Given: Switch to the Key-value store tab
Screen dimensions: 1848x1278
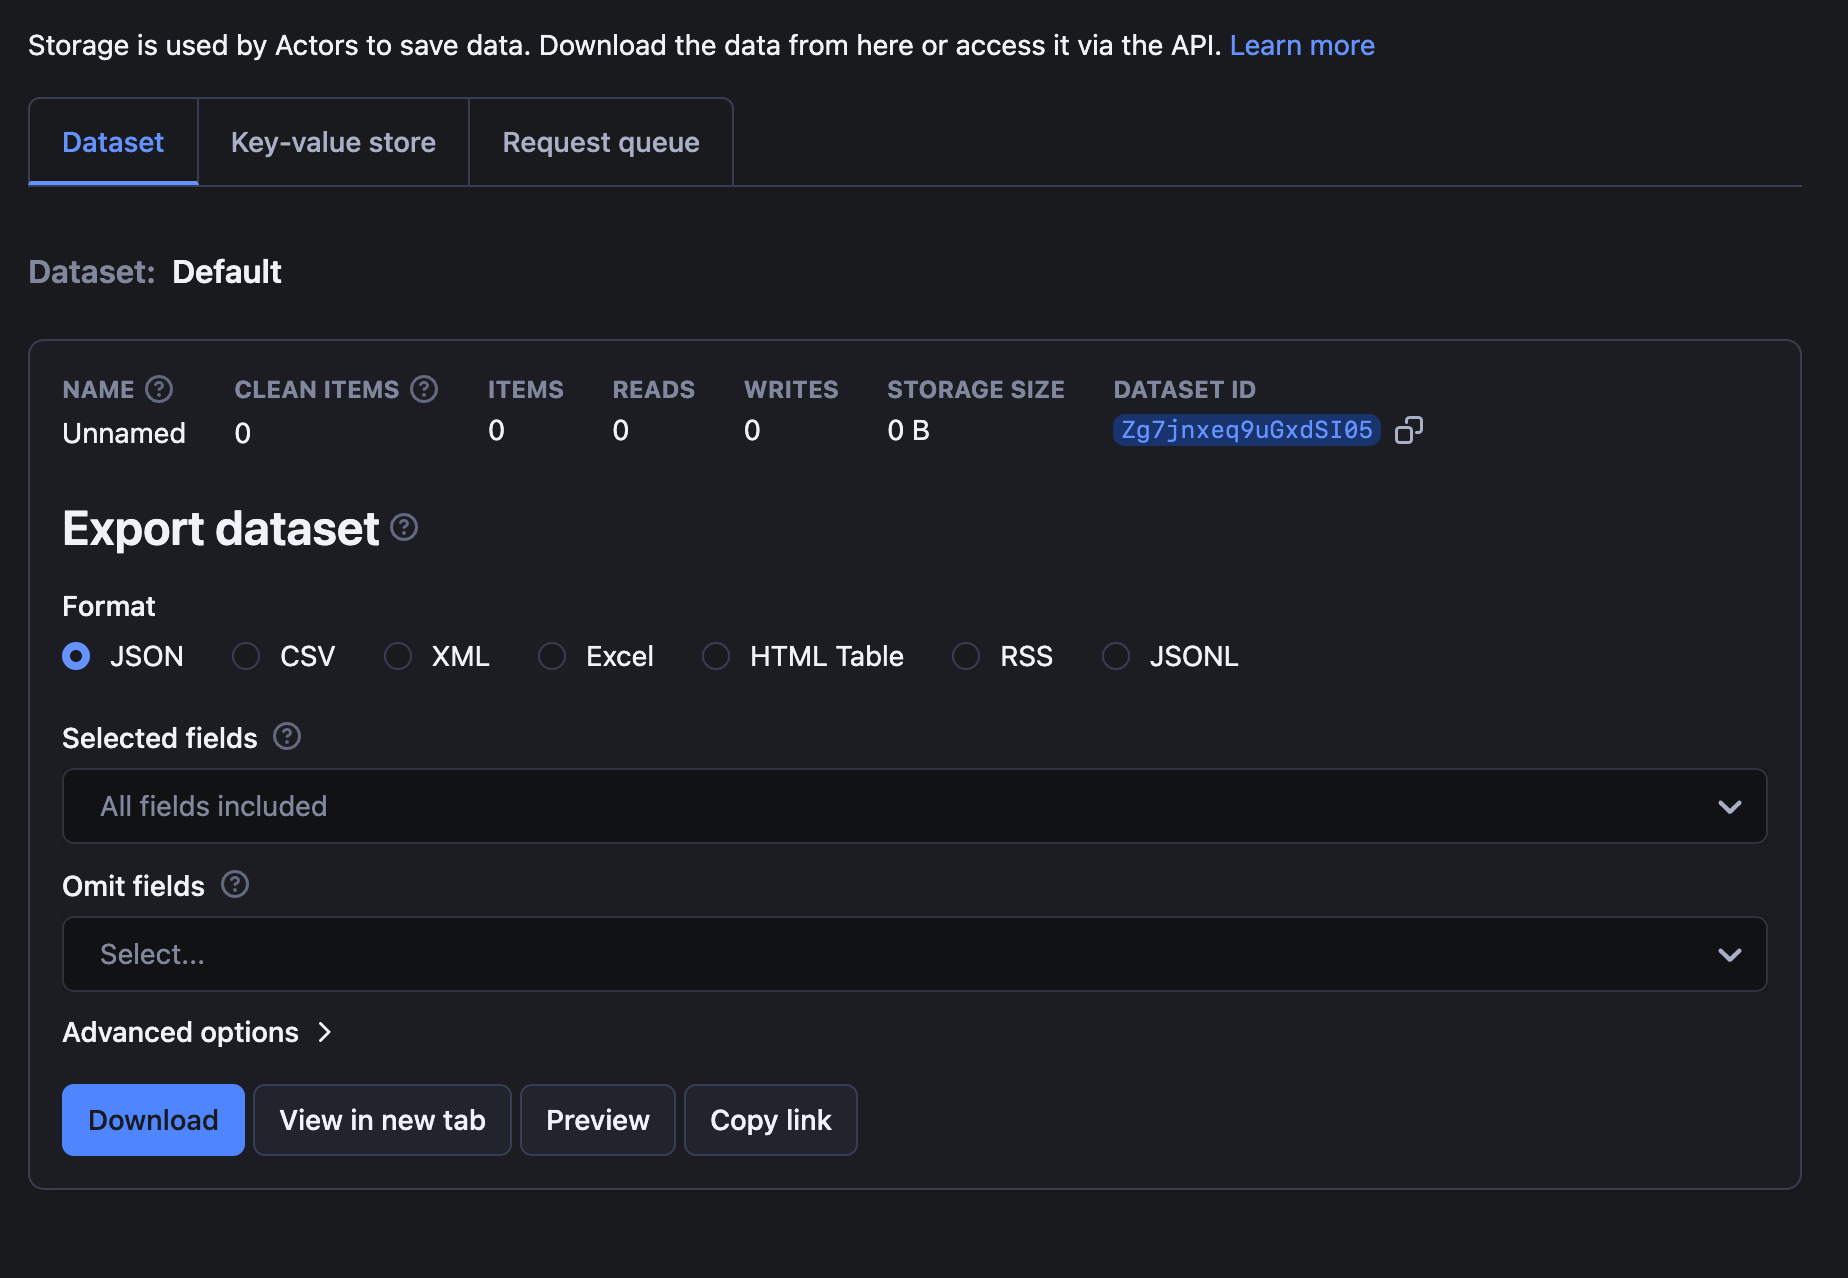Looking at the screenshot, I should point(333,142).
